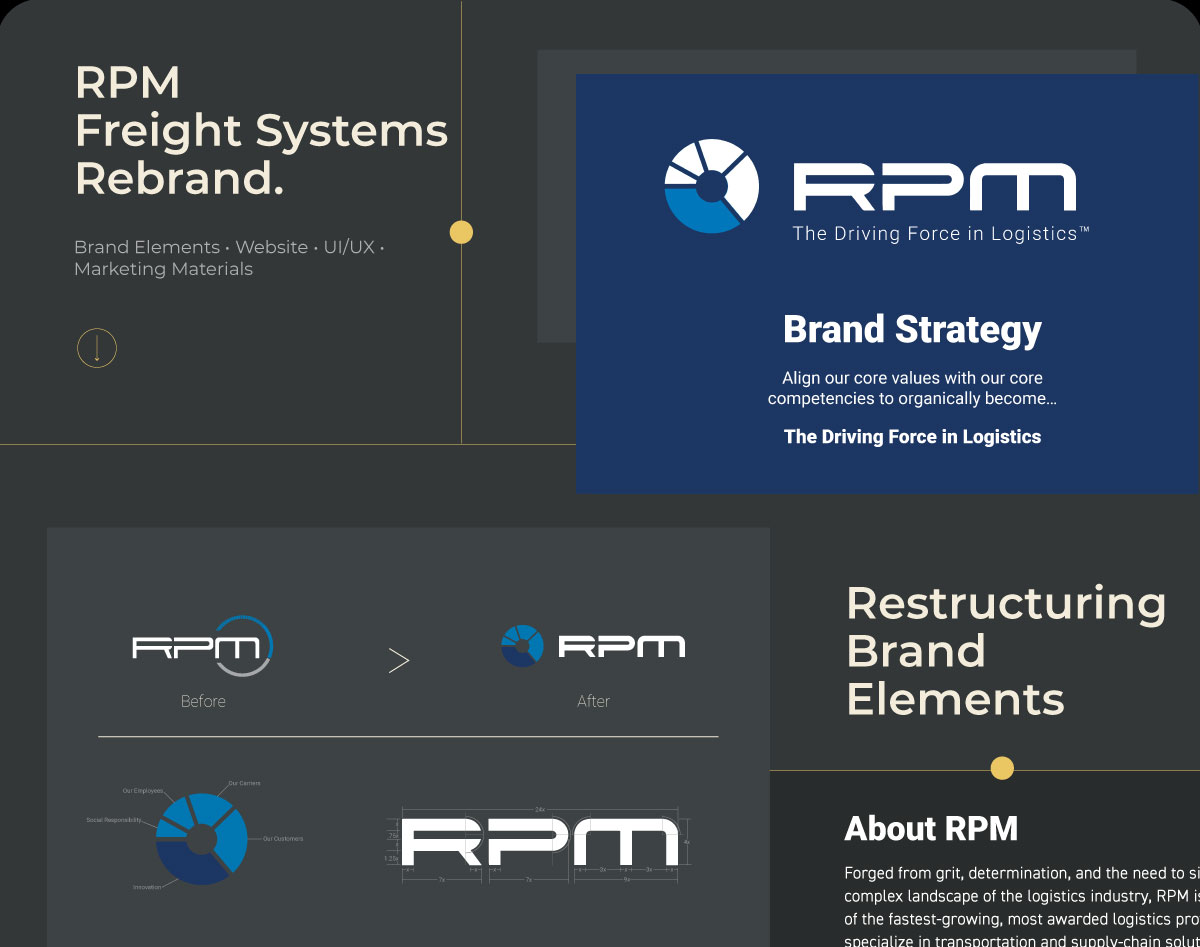Click the small wheel icon in After logo
The height and width of the screenshot is (947, 1200).
pos(522,646)
